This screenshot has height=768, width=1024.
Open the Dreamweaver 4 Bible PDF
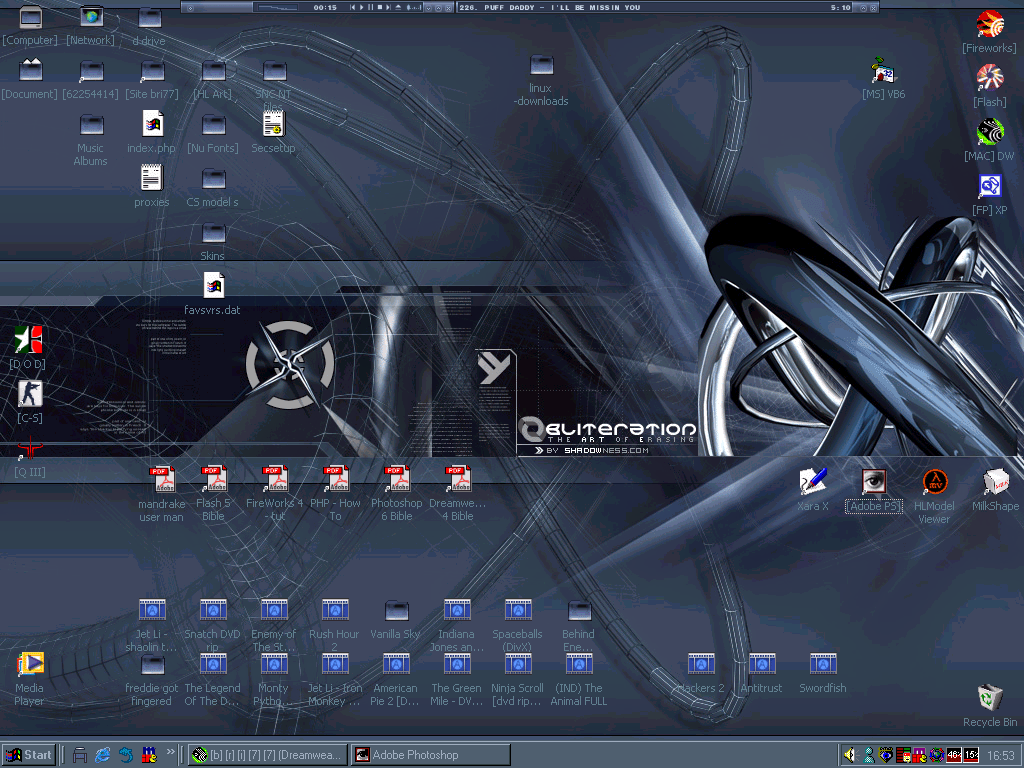[x=458, y=493]
